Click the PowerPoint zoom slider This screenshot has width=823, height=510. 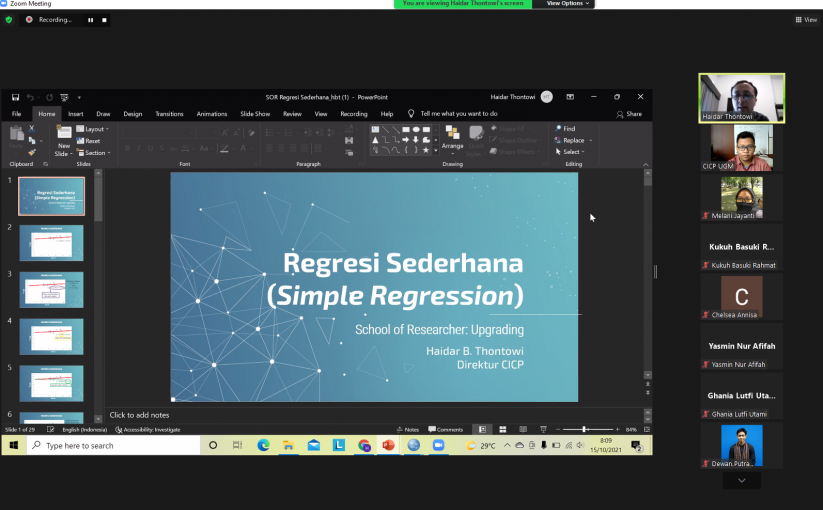coord(584,429)
